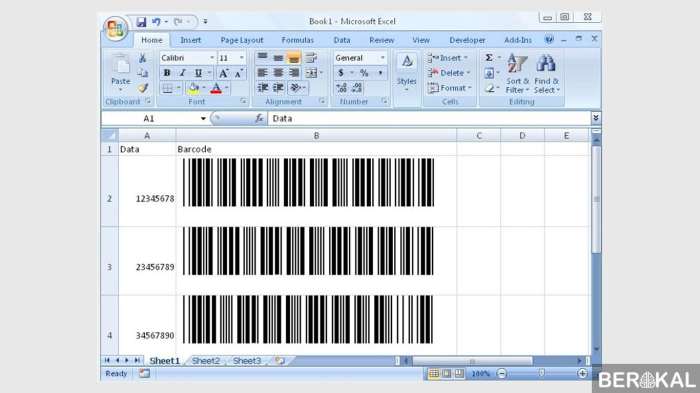Open the font color red swatch
Viewport: 700px width, 393px height.
216,88
